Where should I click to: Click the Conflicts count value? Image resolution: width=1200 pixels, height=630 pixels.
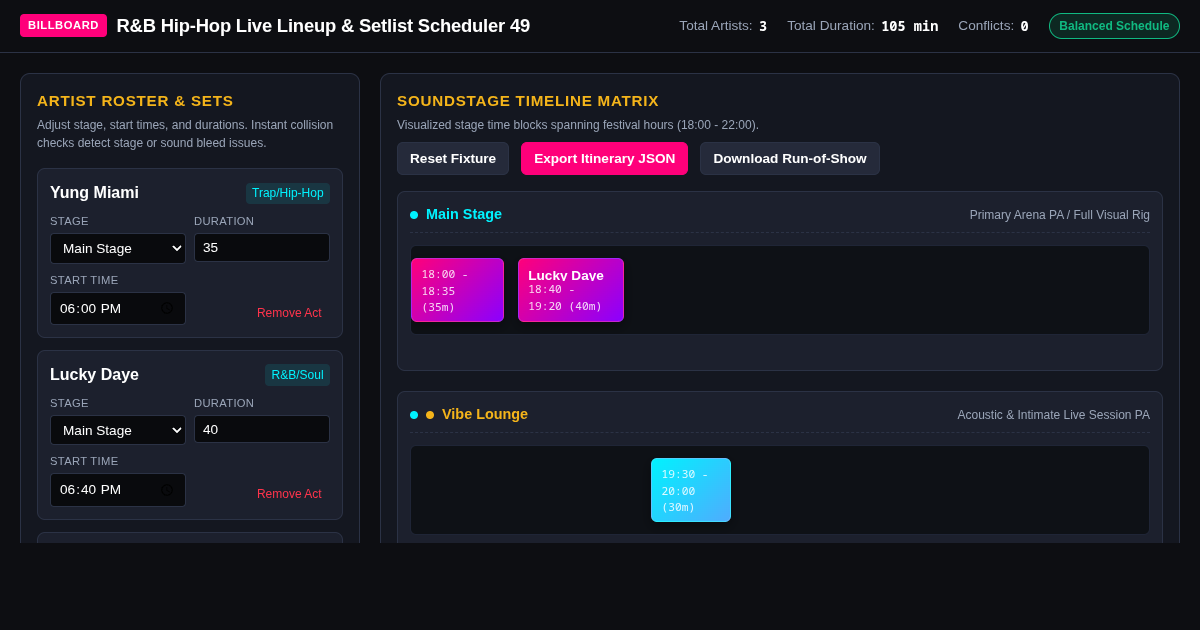pos(1024,26)
